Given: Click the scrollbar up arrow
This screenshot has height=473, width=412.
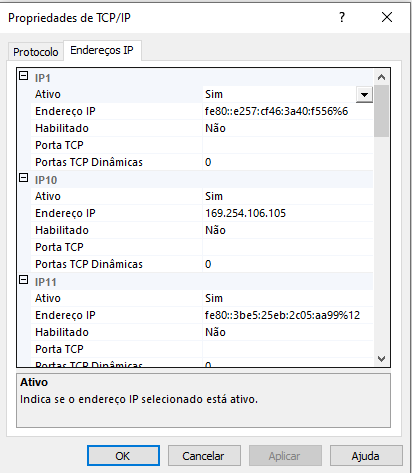Looking at the screenshot, I should click(x=381, y=77).
